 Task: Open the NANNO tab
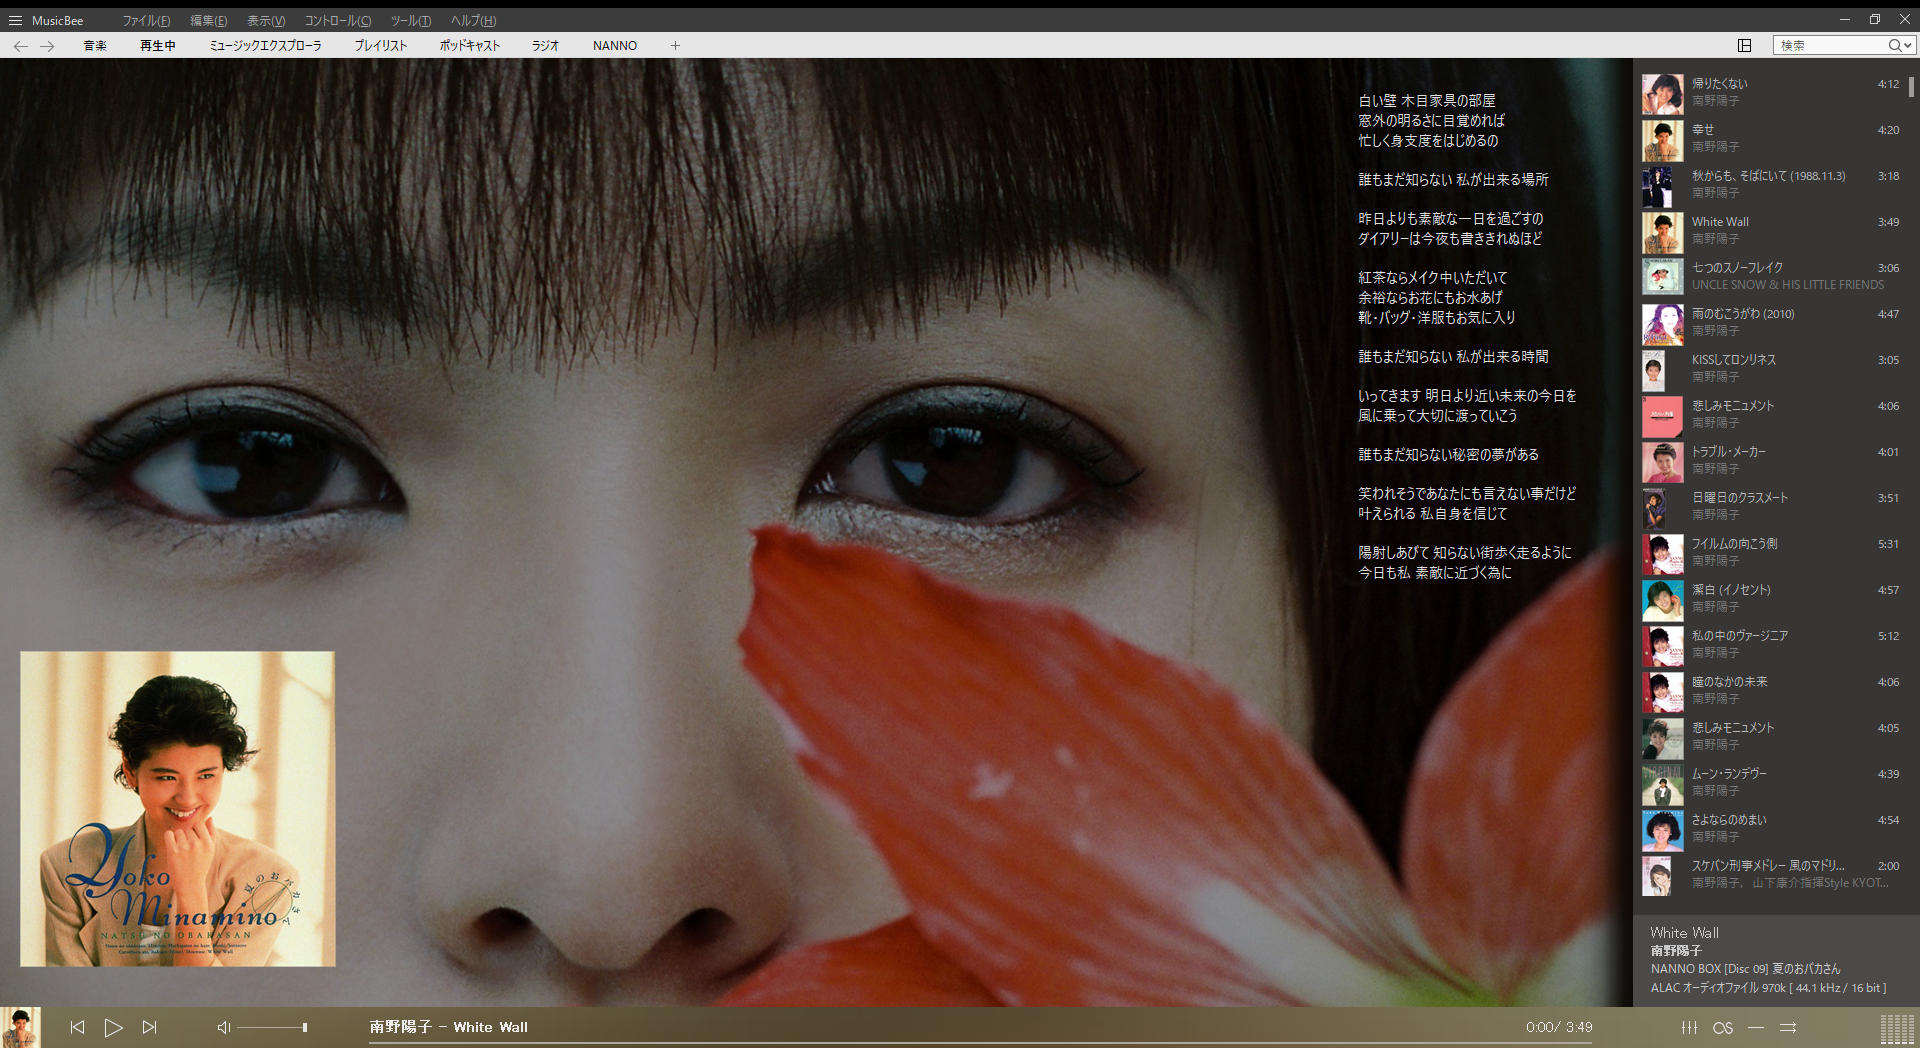615,46
